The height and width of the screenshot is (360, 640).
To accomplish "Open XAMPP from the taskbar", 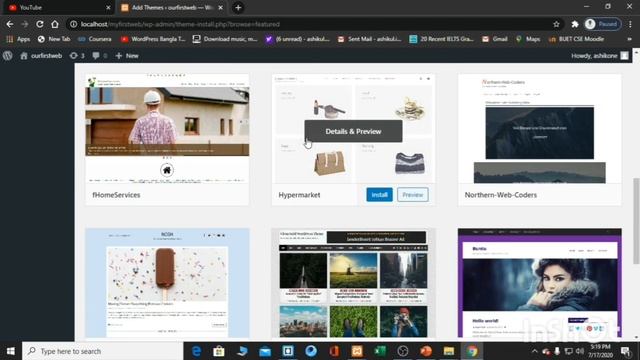I will (x=357, y=351).
